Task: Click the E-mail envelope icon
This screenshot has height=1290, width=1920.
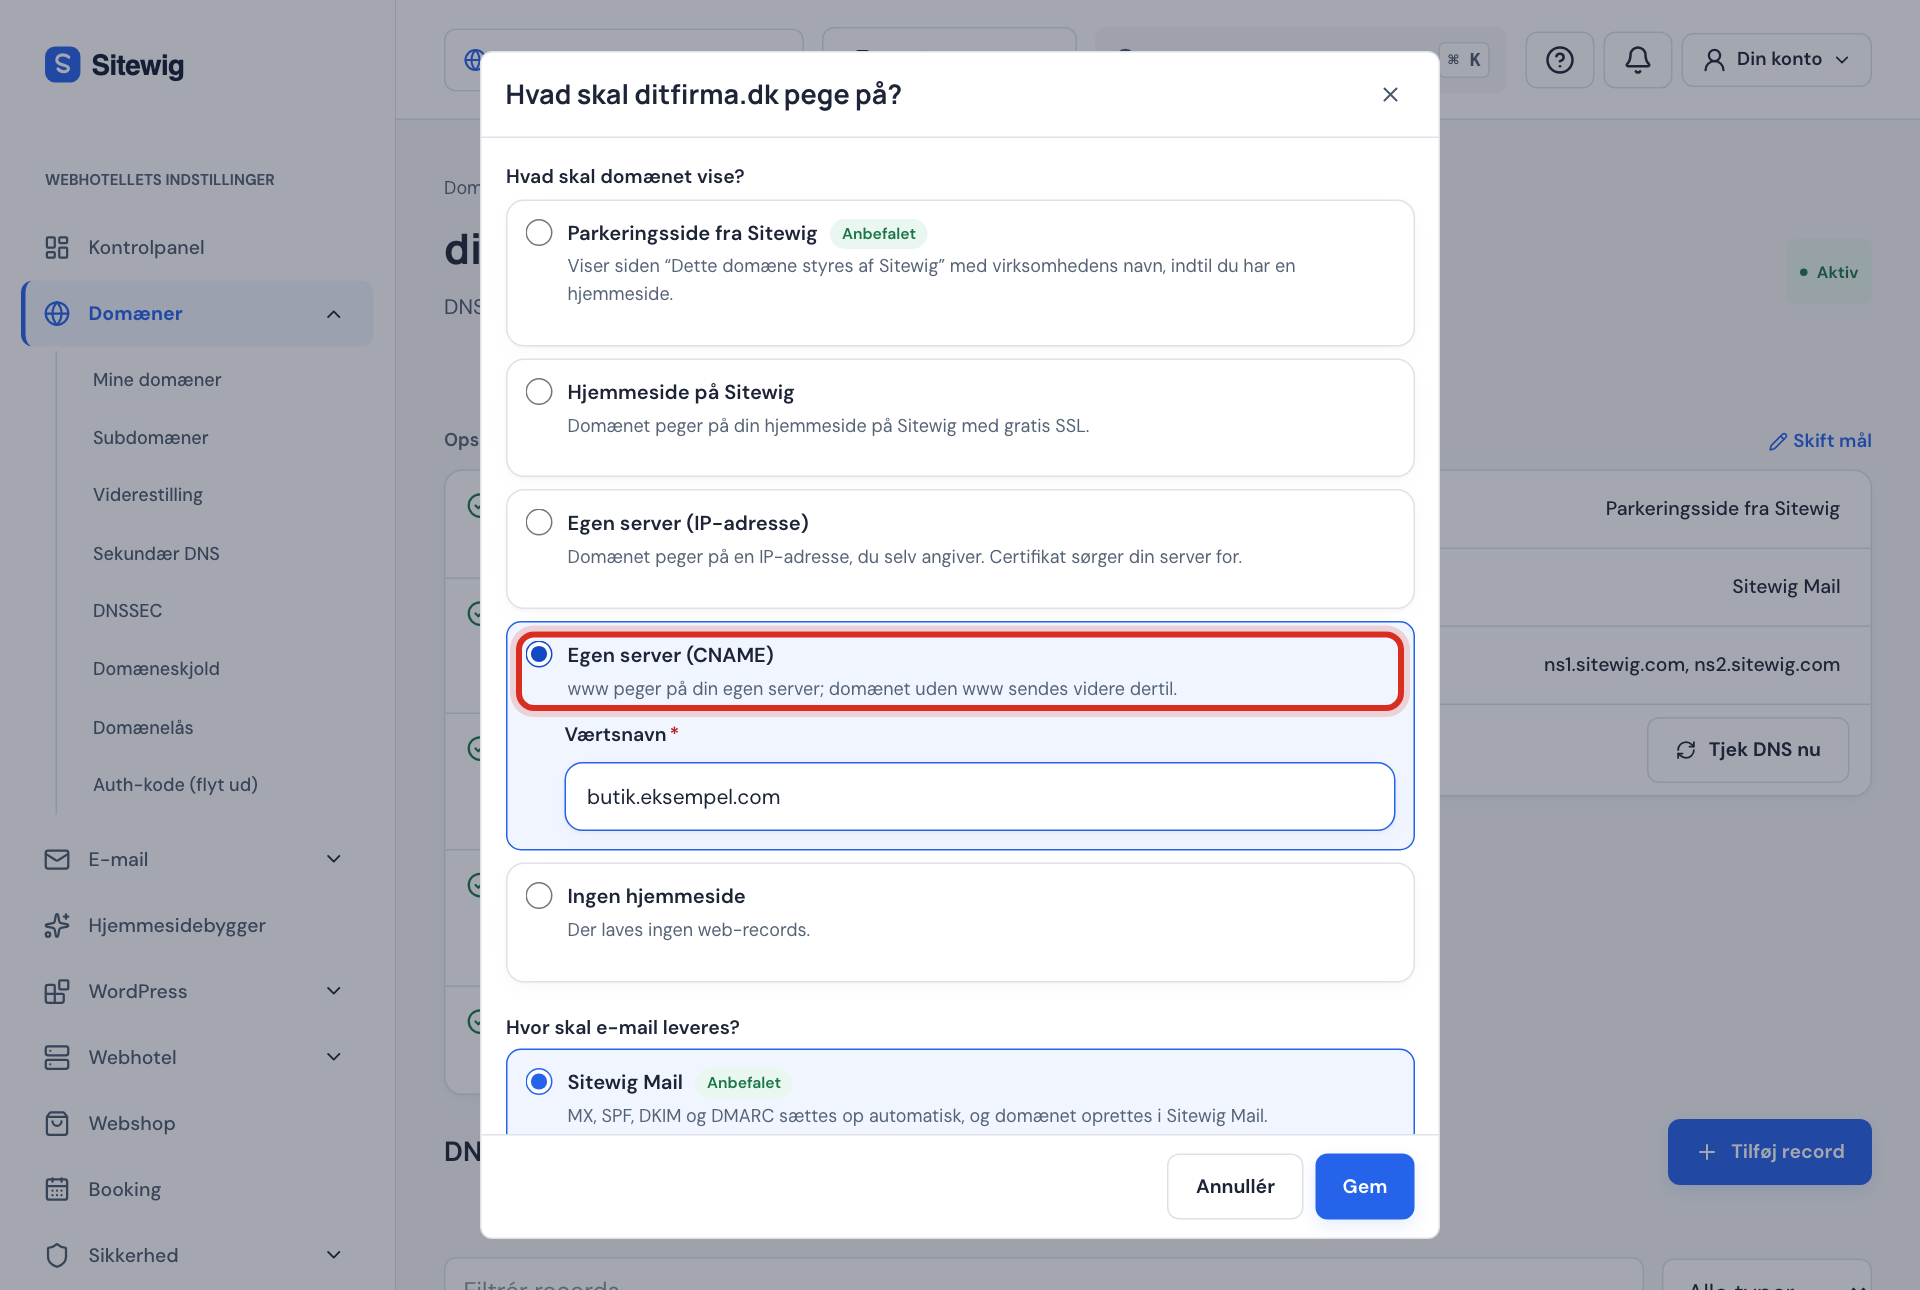Action: coord(57,859)
